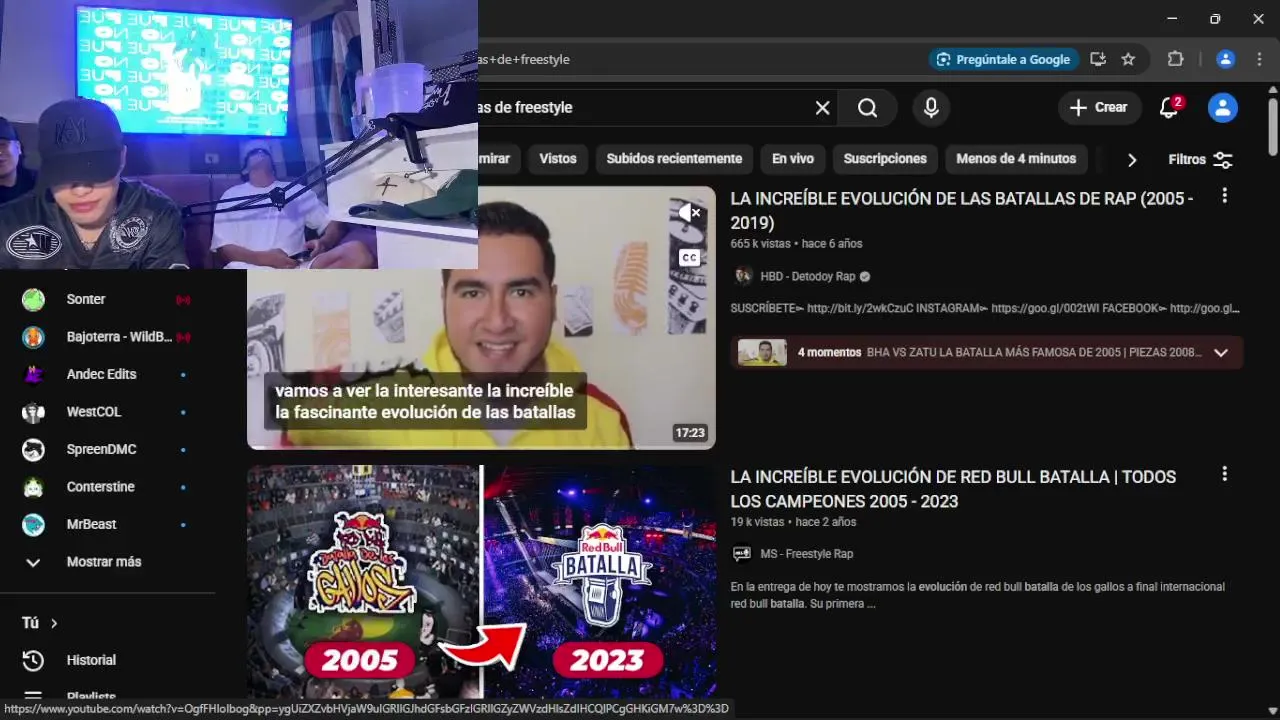Click the SUSCRÍBETE description snippet of first video
The width and height of the screenshot is (1280, 720).
point(985,309)
